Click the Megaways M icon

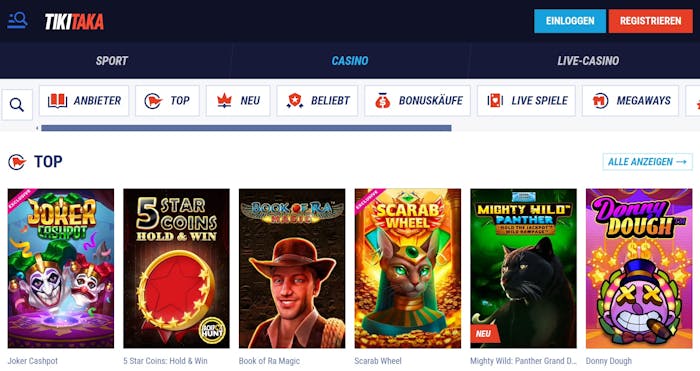coord(600,101)
